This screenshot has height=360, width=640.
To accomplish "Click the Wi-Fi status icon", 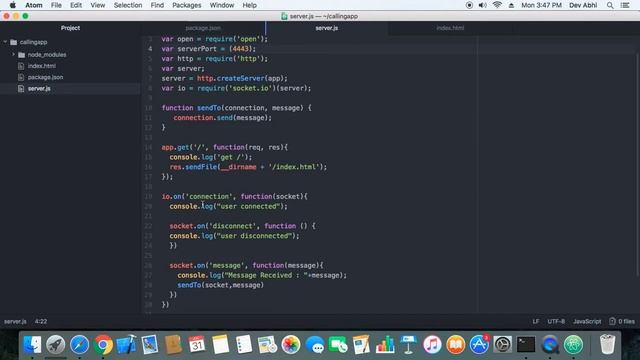I will click(497, 5).
